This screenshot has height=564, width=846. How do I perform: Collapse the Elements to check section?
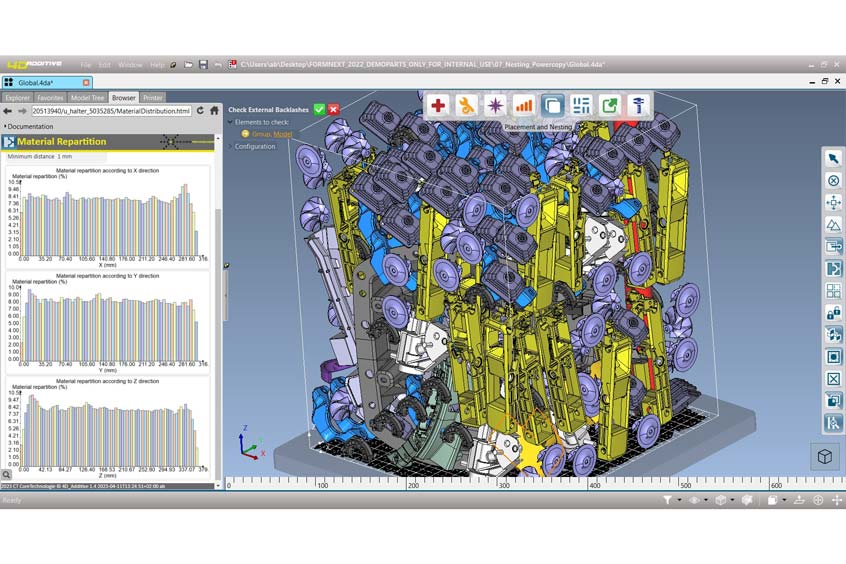pyautogui.click(x=229, y=122)
